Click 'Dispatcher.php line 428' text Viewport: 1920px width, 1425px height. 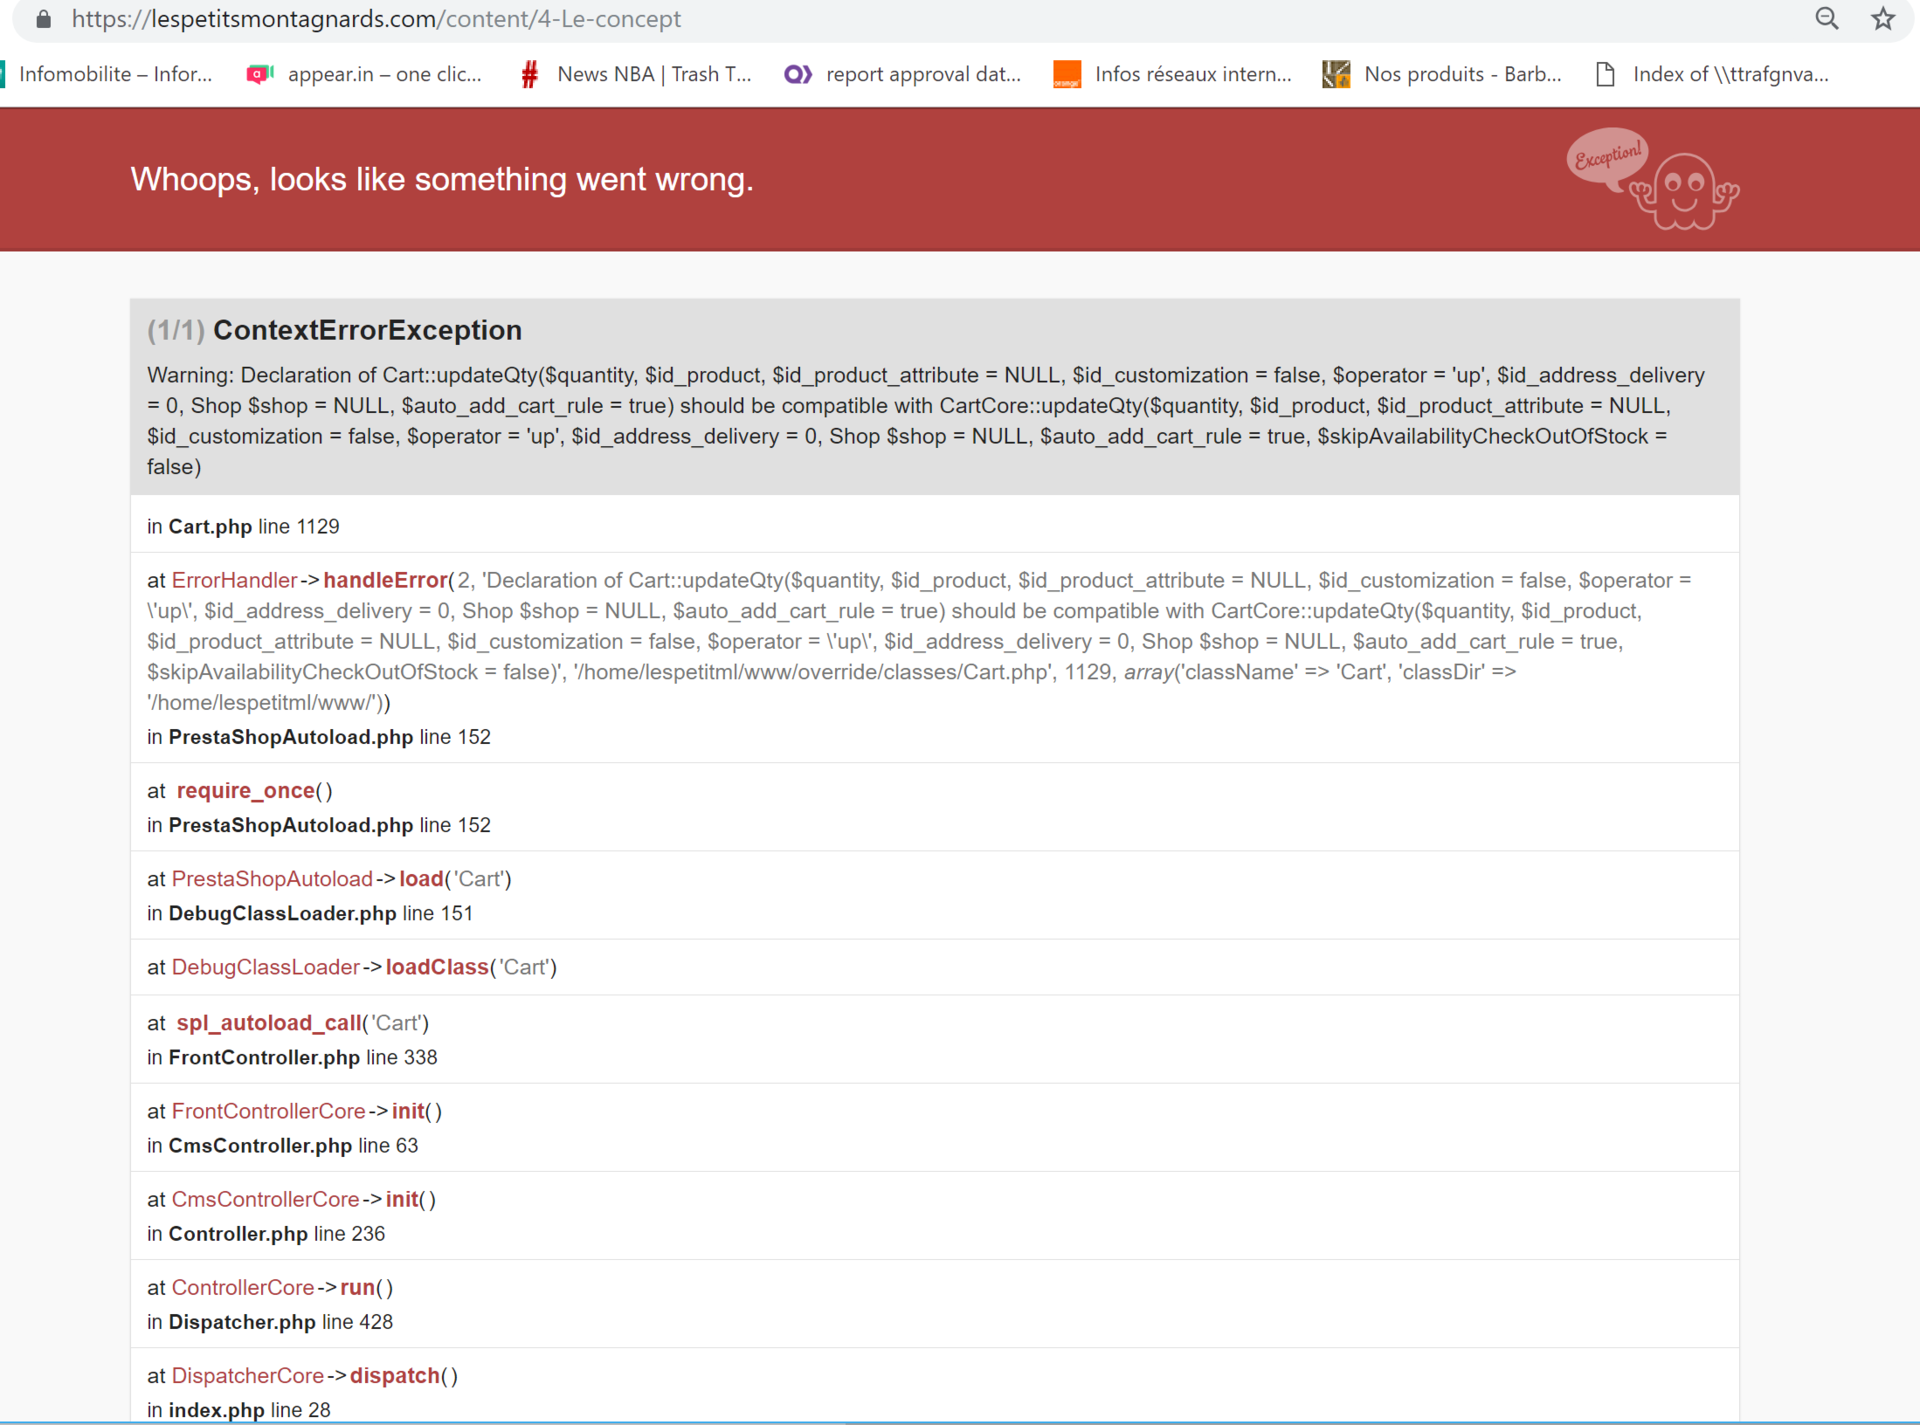pyautogui.click(x=281, y=1322)
